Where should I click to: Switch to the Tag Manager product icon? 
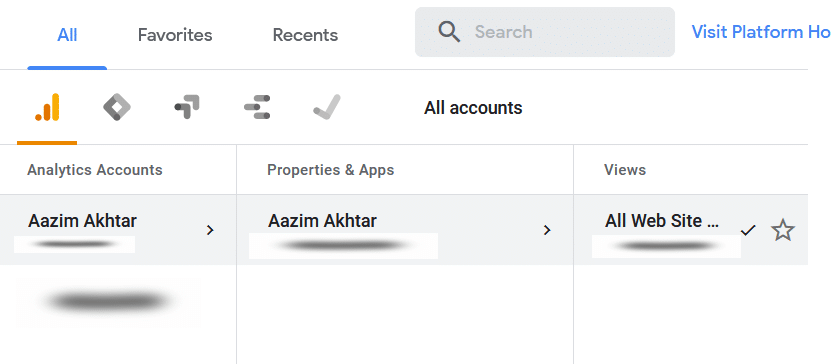click(x=117, y=108)
